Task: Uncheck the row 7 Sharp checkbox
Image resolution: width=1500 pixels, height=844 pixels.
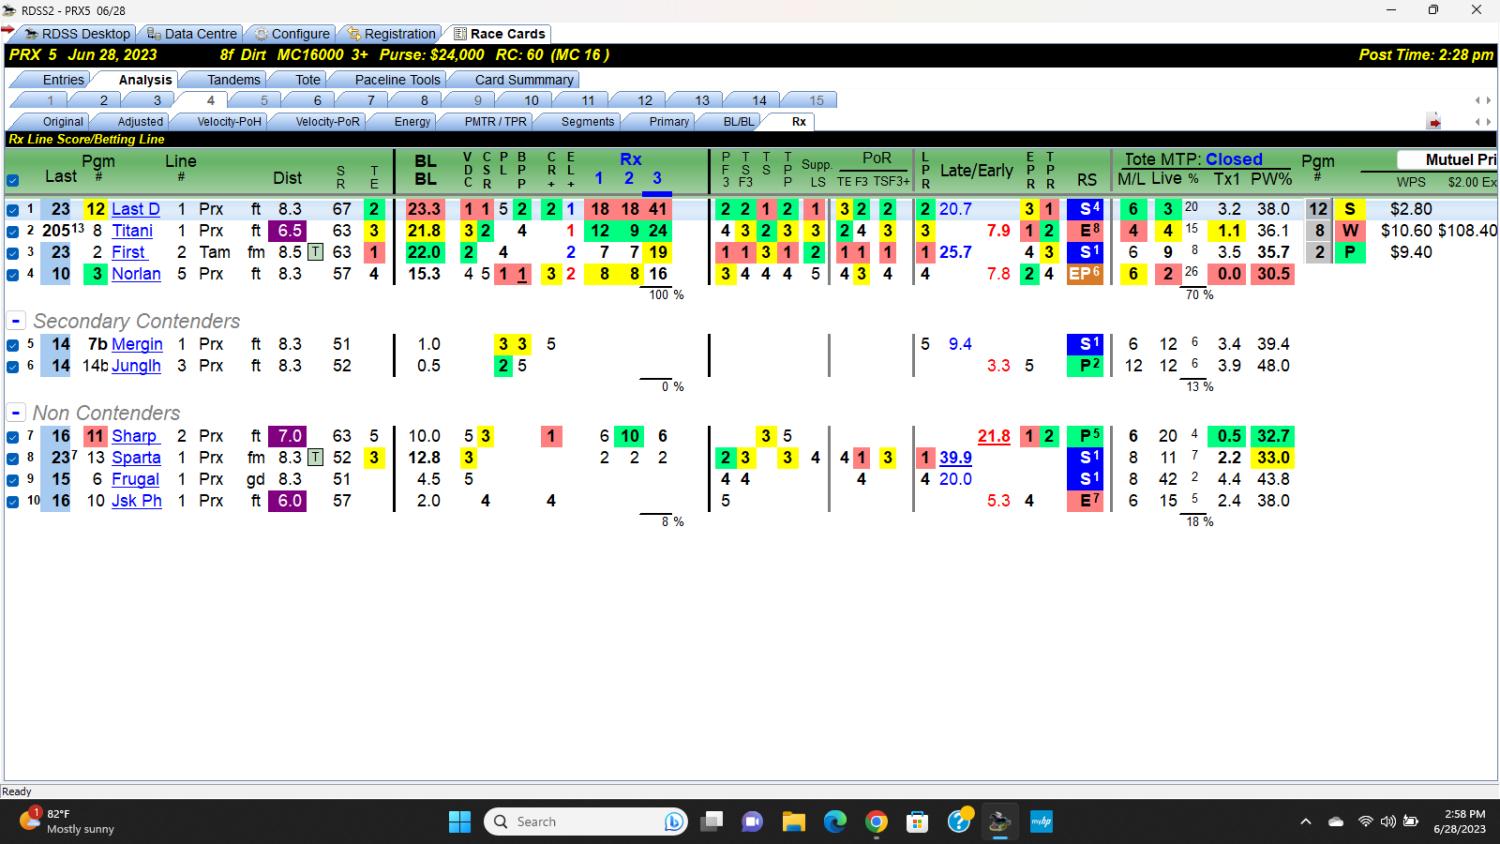Action: tap(12, 437)
